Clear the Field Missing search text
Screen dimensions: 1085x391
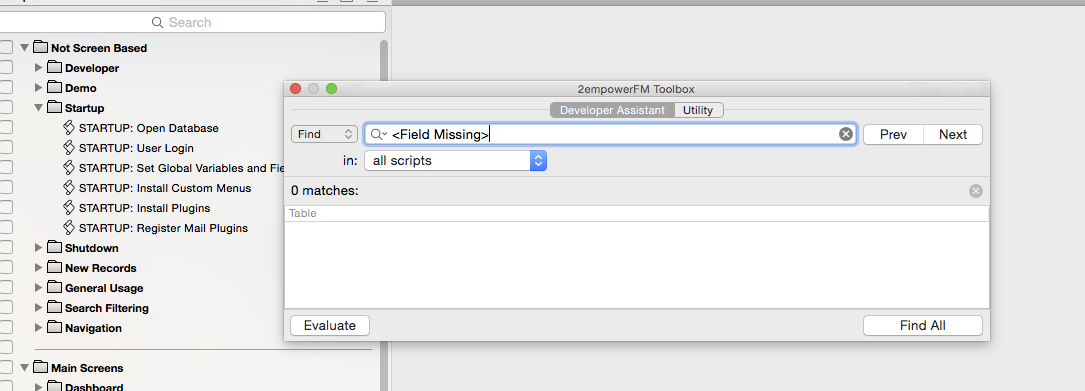pos(846,134)
